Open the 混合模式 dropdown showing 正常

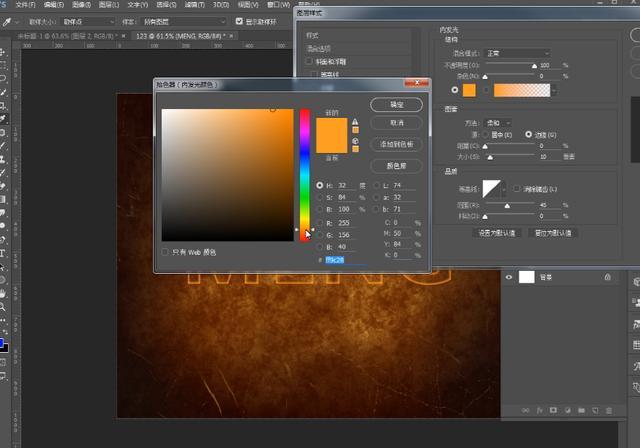click(x=517, y=53)
